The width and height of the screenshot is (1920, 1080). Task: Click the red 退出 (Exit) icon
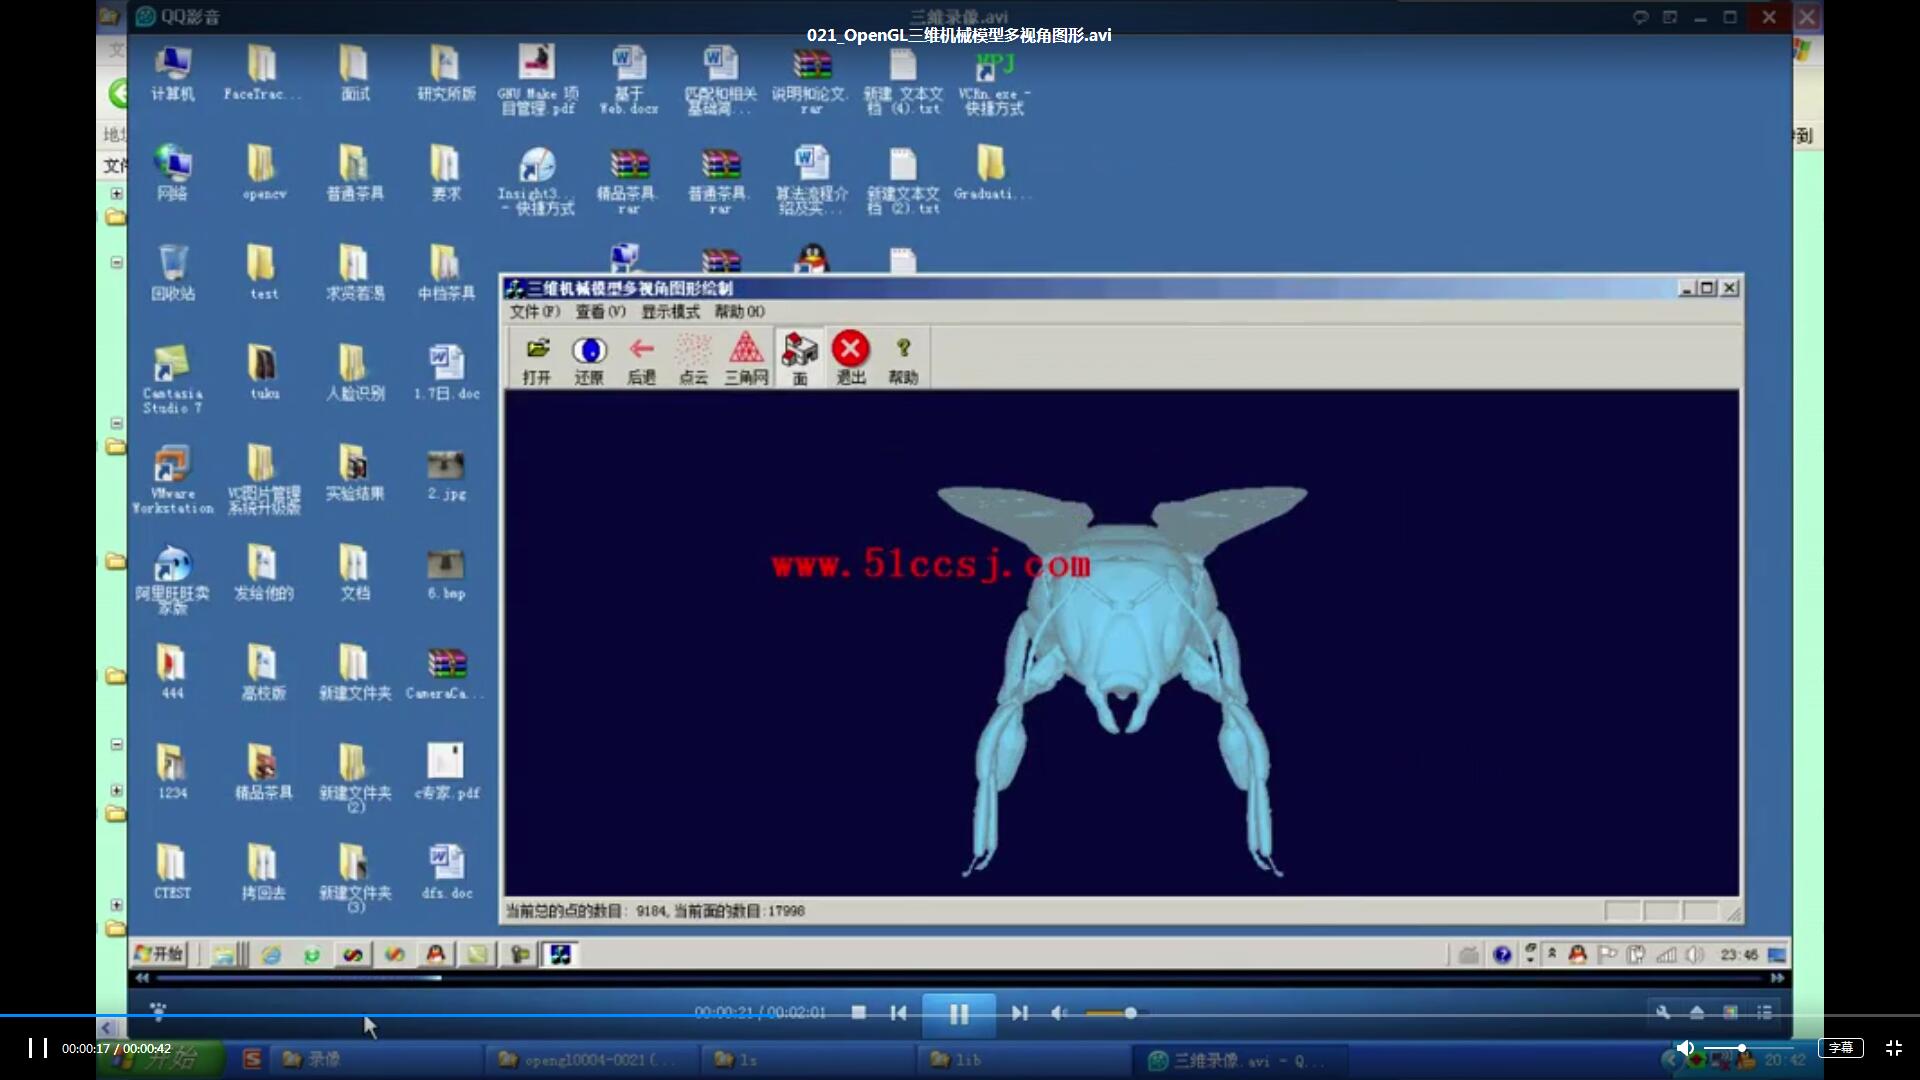tap(851, 359)
